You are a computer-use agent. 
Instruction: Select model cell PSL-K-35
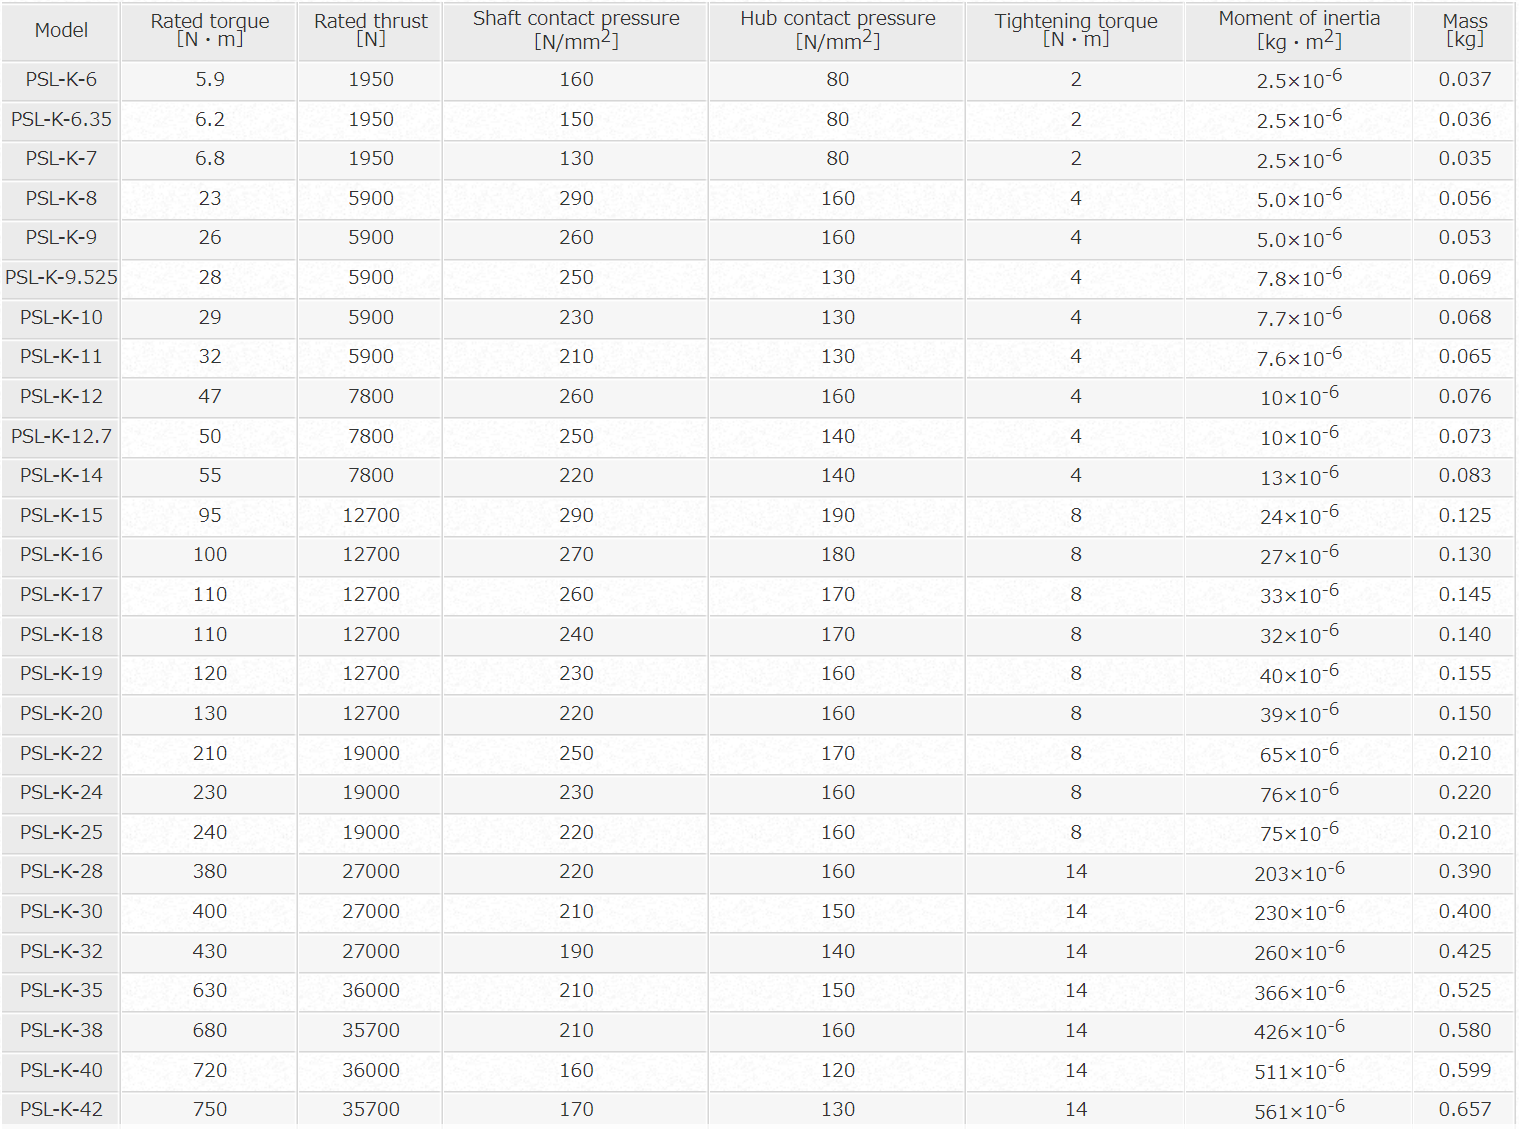(61, 991)
